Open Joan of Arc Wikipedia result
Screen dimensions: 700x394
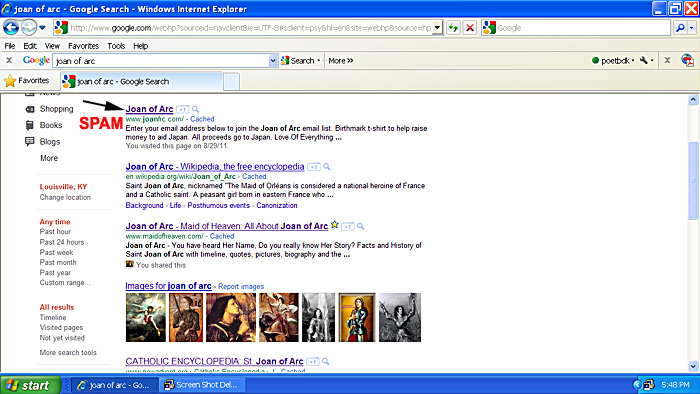[x=215, y=166]
